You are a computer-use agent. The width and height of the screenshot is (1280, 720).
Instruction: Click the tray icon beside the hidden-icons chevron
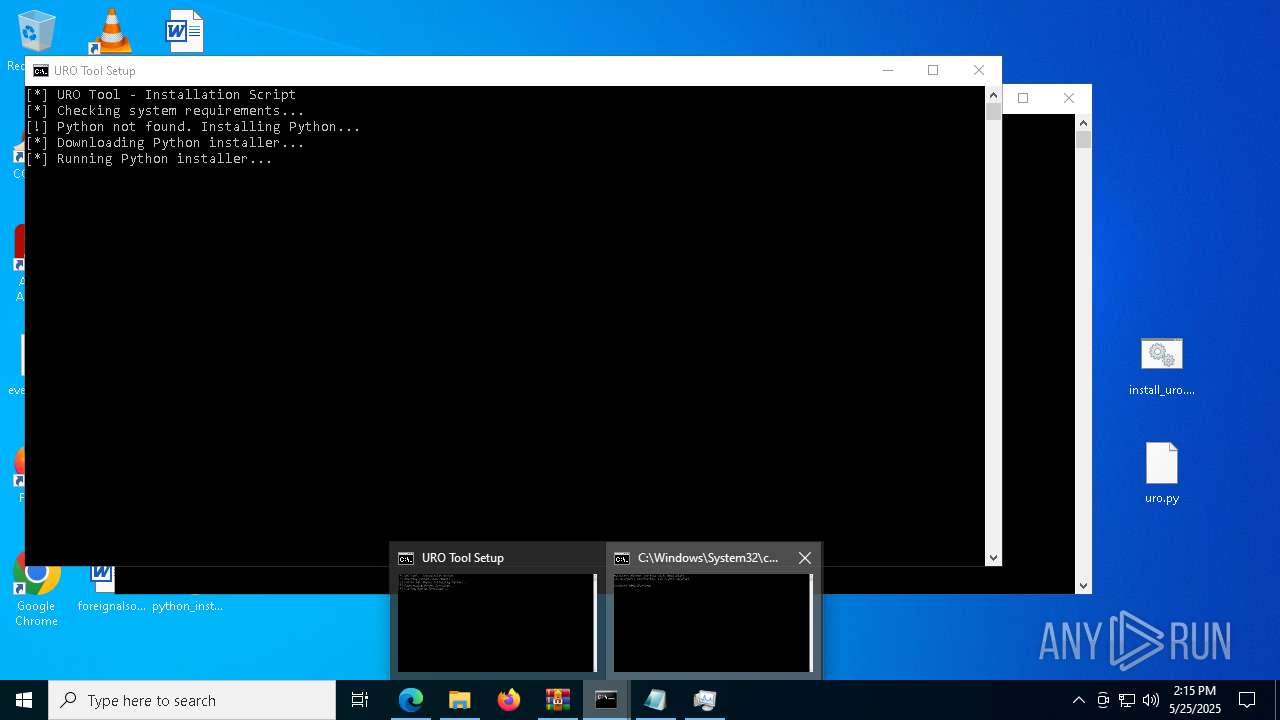click(1103, 700)
